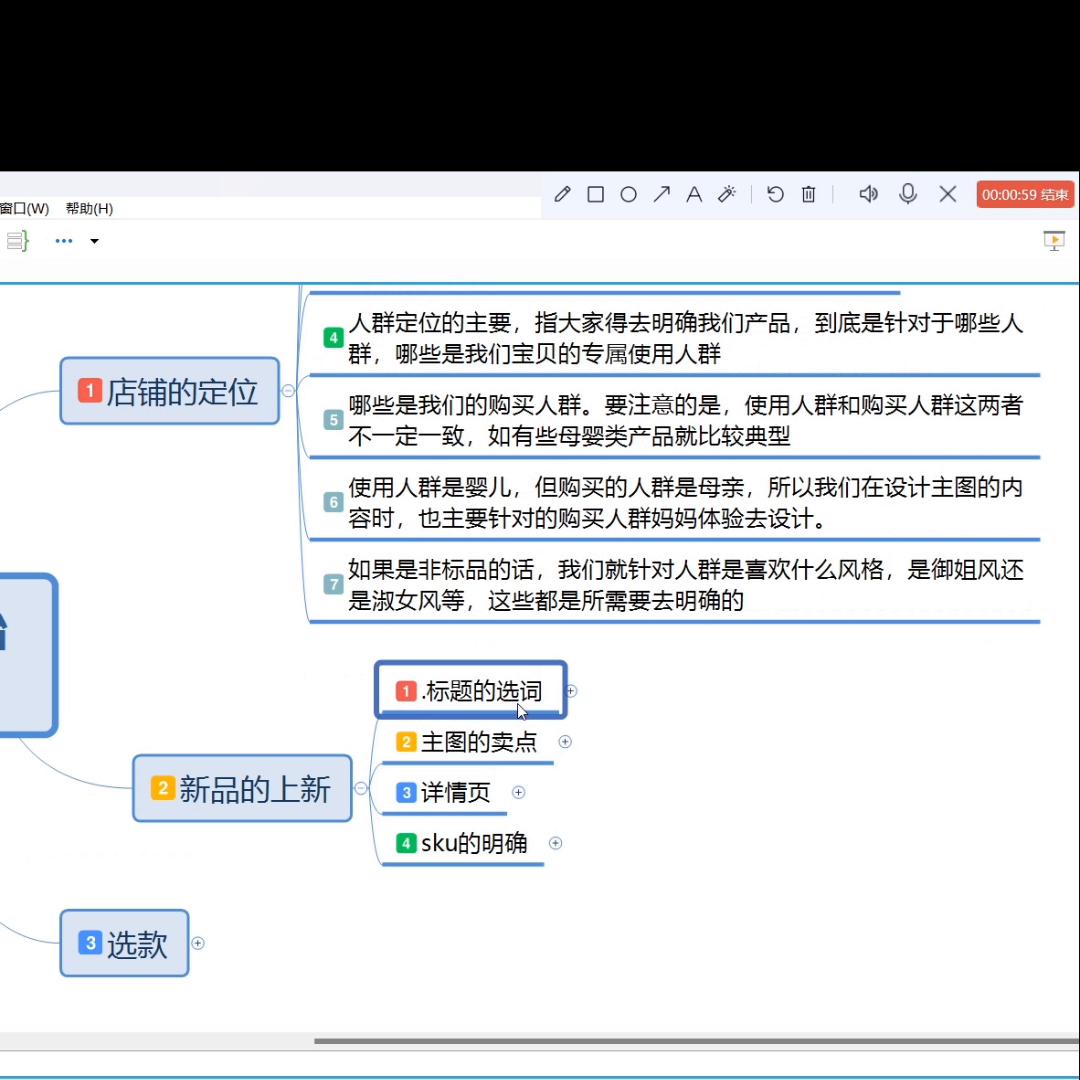Start slideshow via the presentation icon
Image resolution: width=1080 pixels, height=1080 pixels.
pos(1054,240)
